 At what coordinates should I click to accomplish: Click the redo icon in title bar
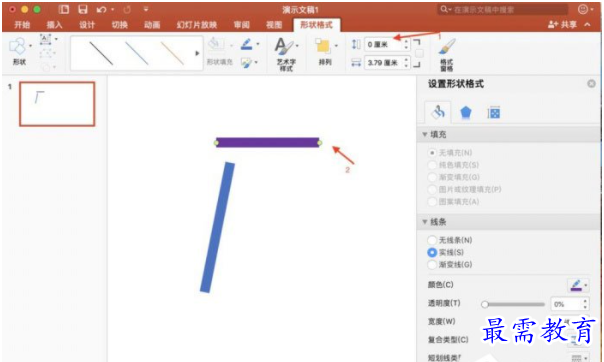point(127,9)
